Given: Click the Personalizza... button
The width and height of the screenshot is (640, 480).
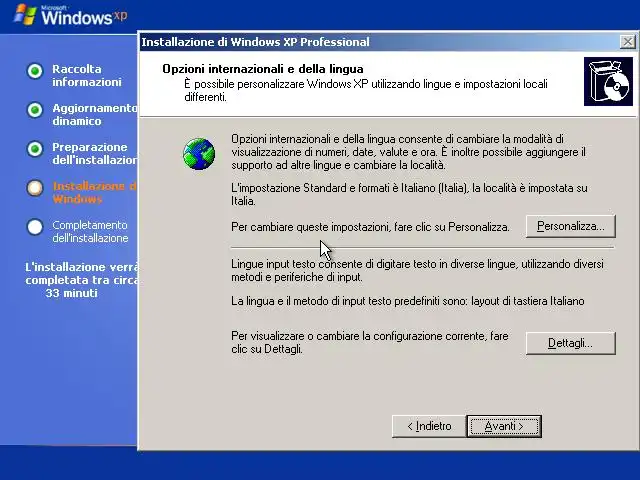Looking at the screenshot, I should (570, 226).
